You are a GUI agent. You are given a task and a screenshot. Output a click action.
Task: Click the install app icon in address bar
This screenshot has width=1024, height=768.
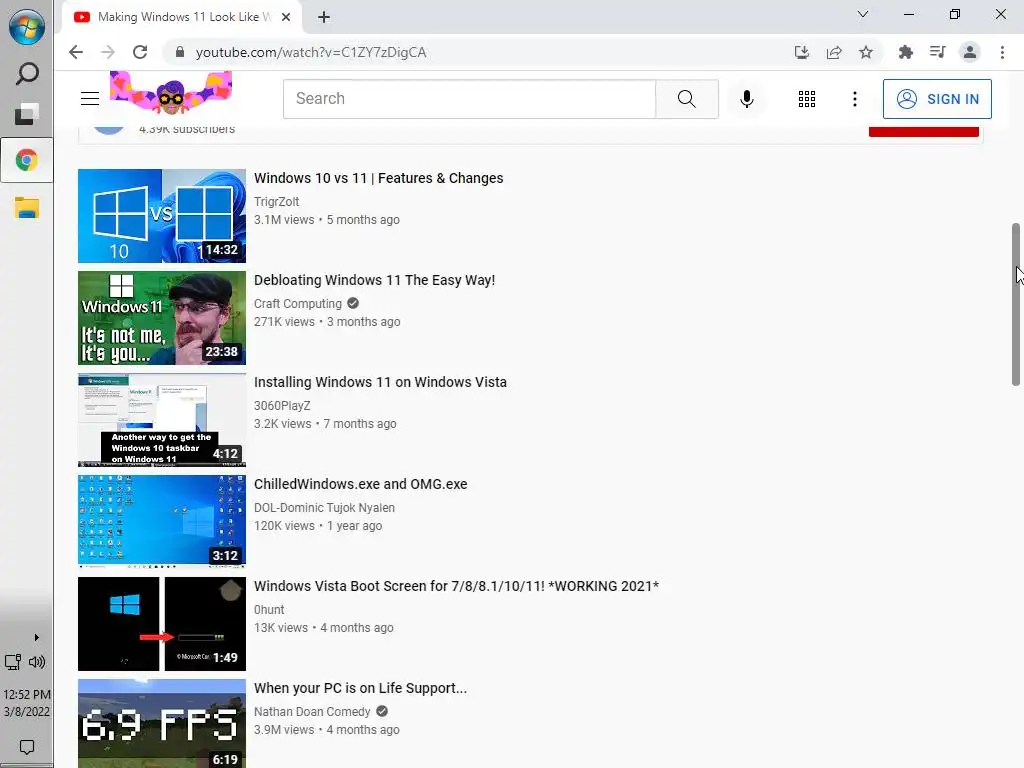(801, 52)
